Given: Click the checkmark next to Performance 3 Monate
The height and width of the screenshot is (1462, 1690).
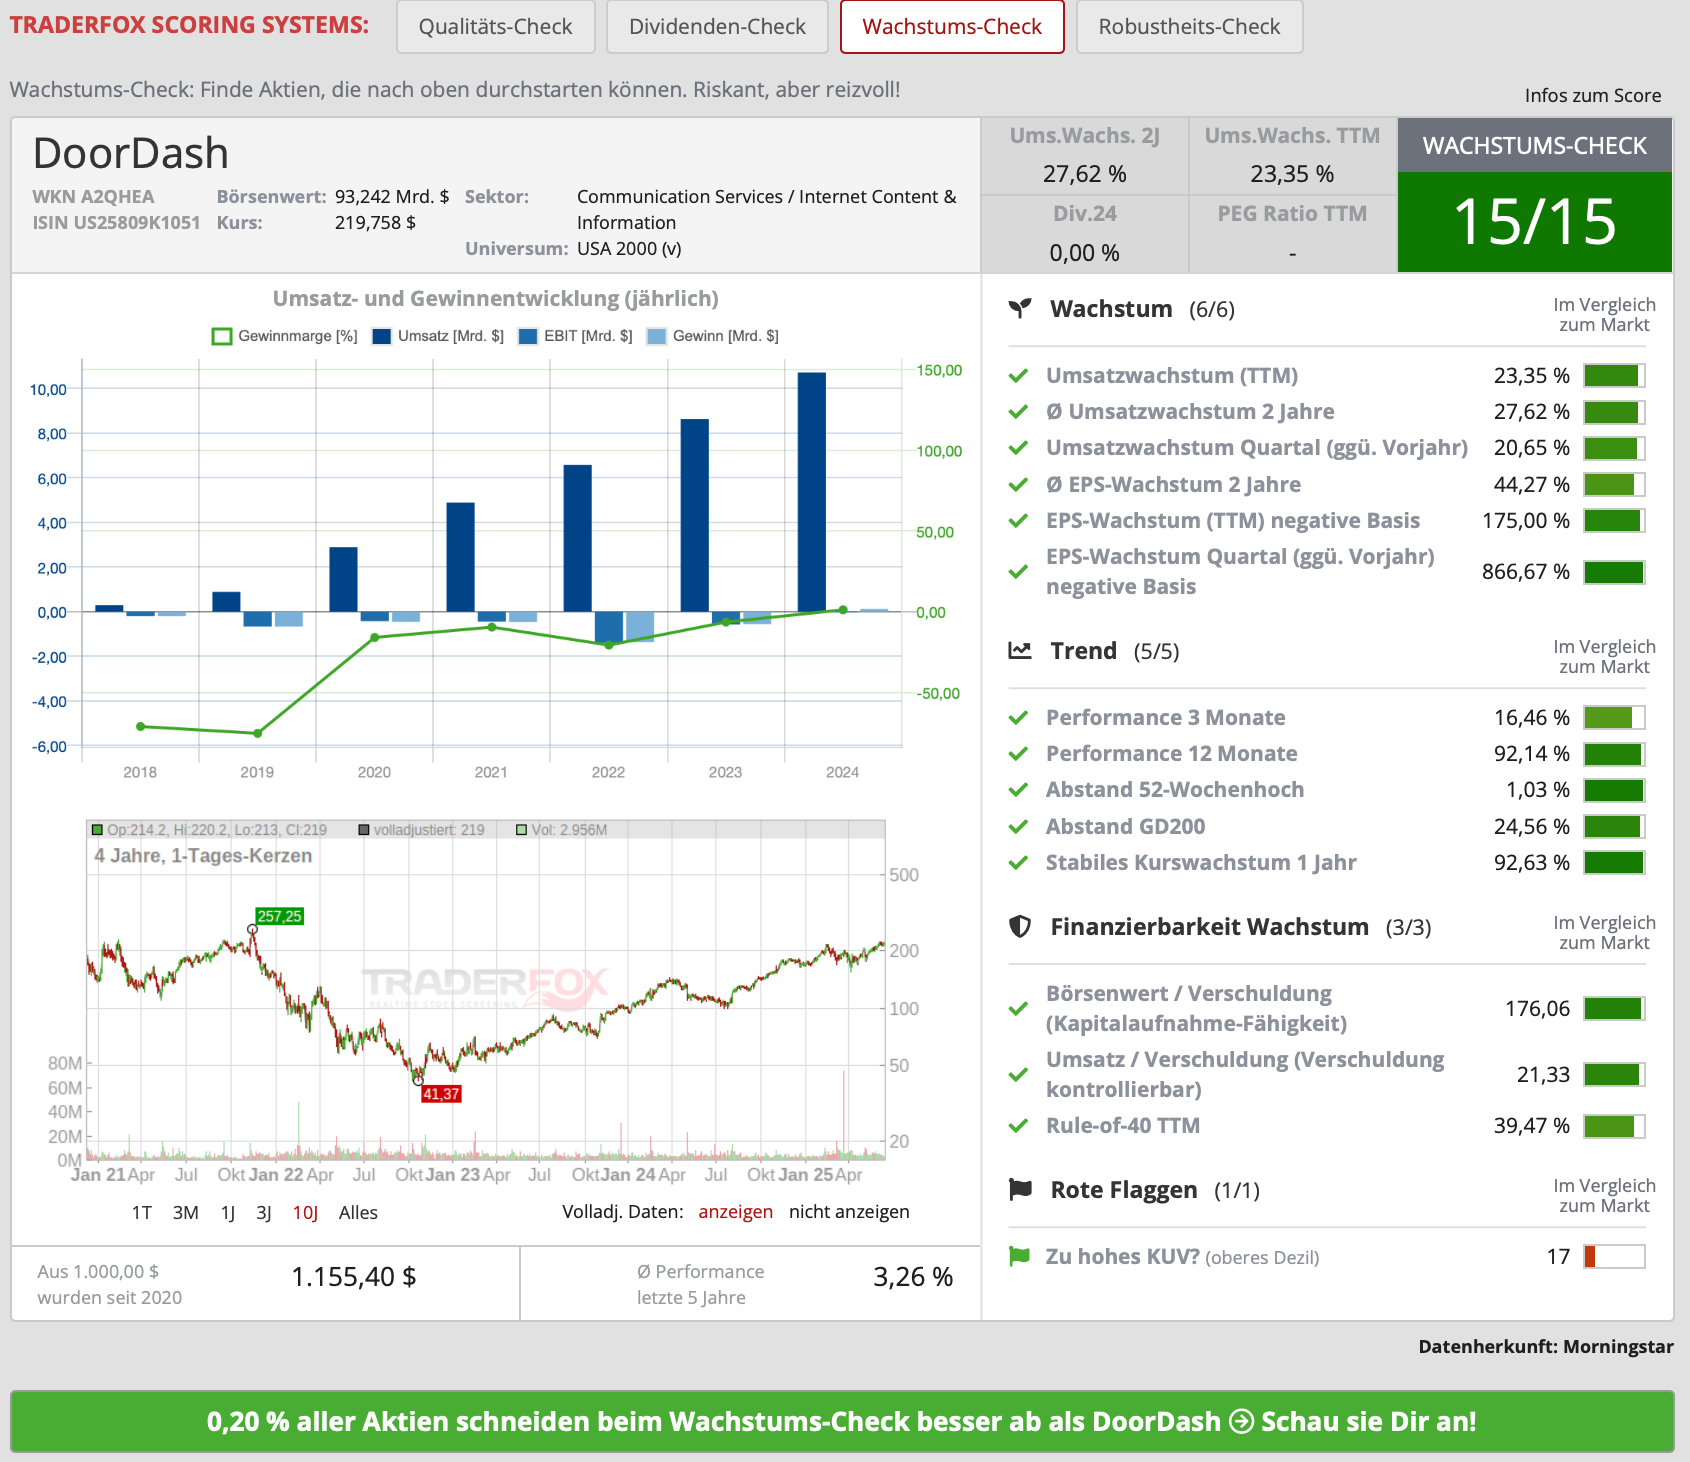Looking at the screenshot, I should pyautogui.click(x=1019, y=718).
